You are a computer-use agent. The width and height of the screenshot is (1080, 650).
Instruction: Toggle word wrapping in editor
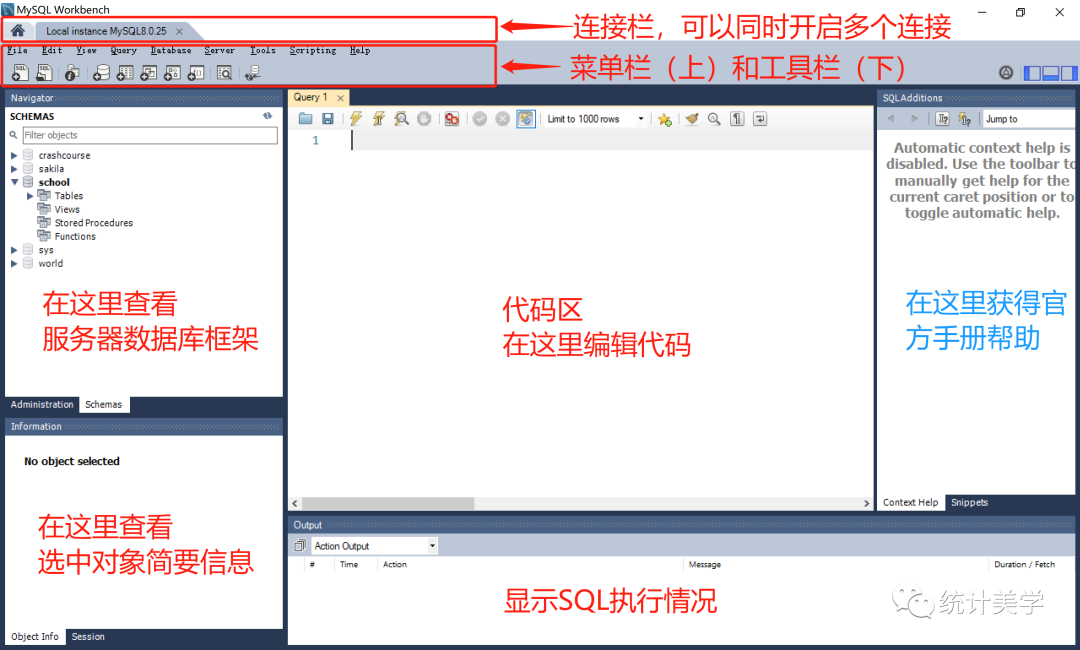760,119
